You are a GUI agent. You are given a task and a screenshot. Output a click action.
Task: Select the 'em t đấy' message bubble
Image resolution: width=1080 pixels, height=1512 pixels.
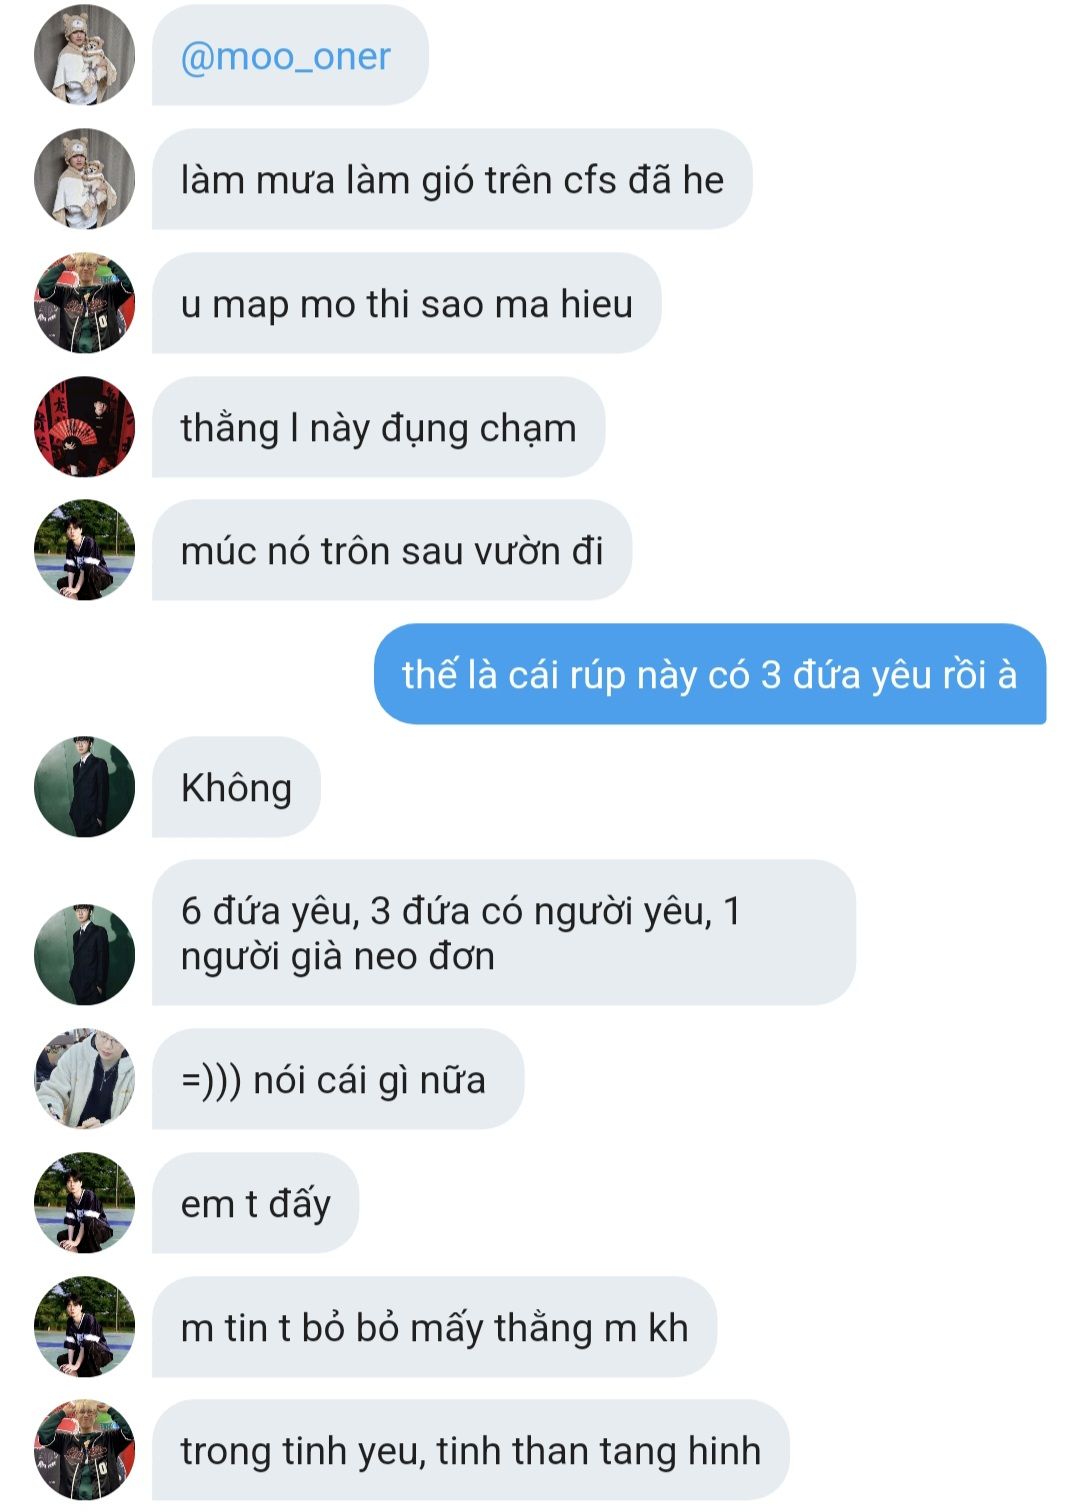[x=255, y=1203]
